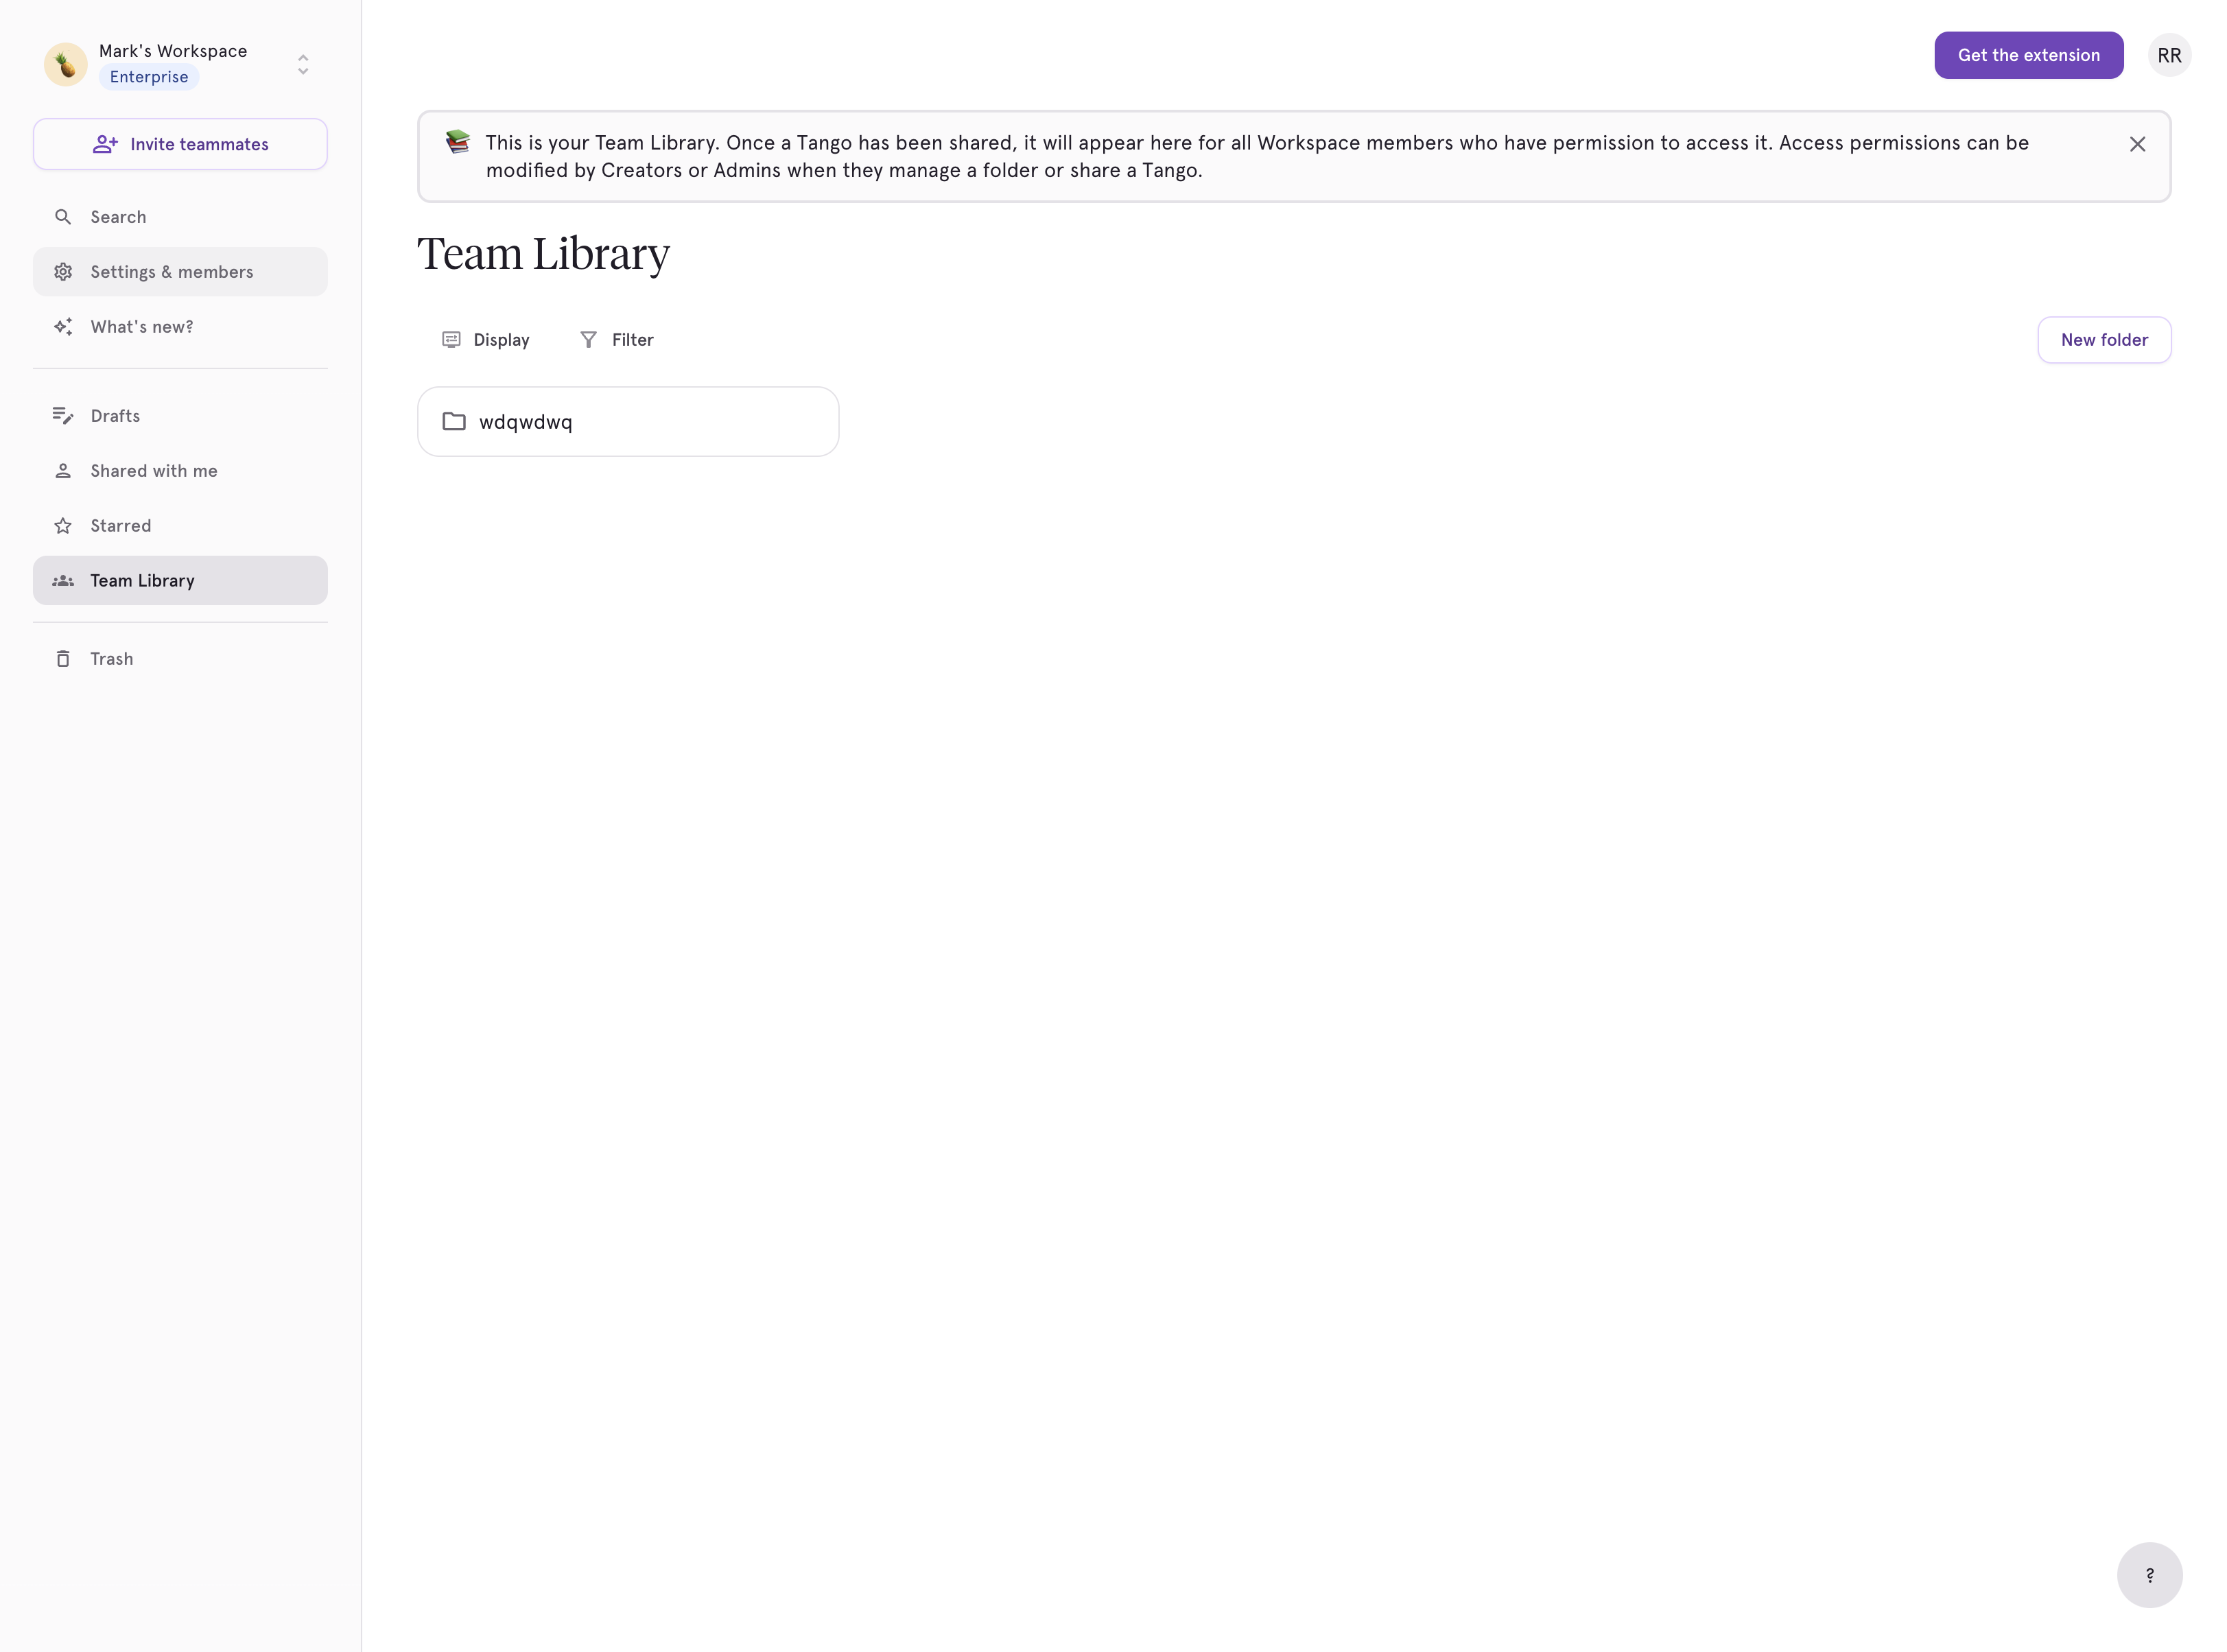Open the wdqwdwq folder

[628, 422]
